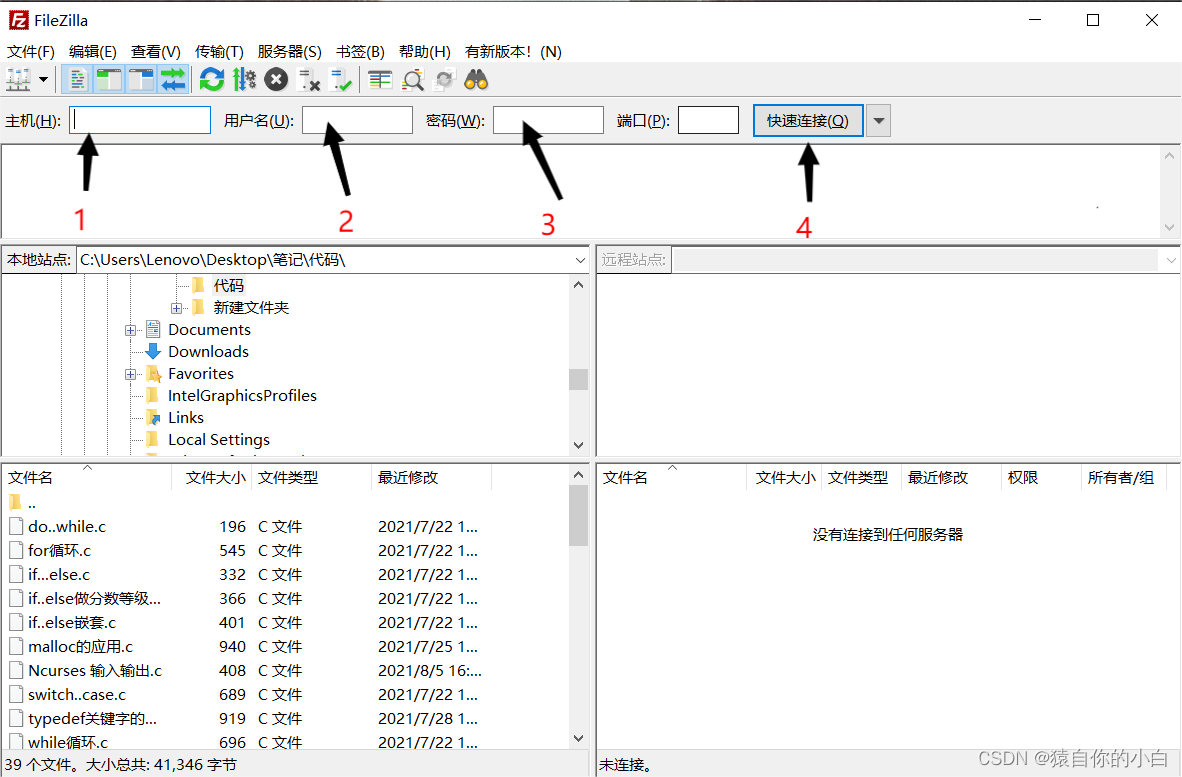Image resolution: width=1182 pixels, height=777 pixels.
Task: Select the file if...else.c
Action: click(58, 575)
